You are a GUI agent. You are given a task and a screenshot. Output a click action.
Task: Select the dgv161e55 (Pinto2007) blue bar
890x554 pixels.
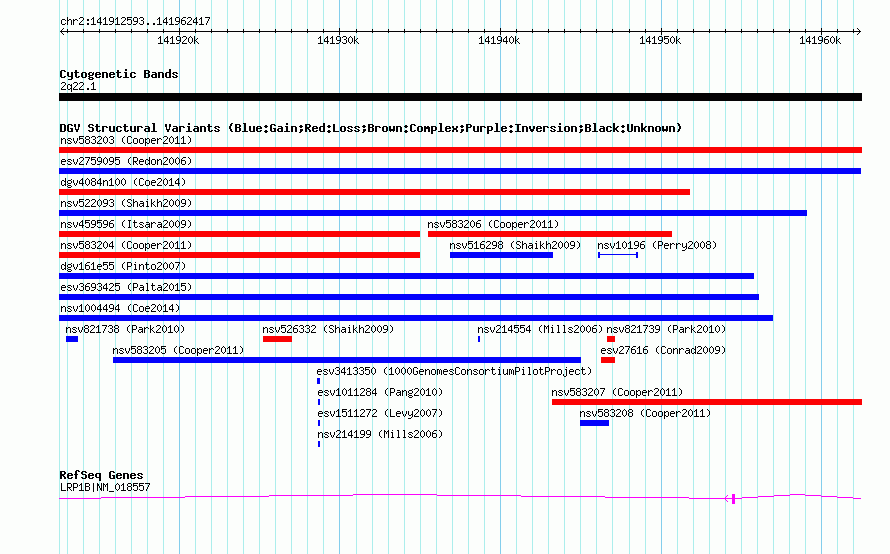pyautogui.click(x=406, y=276)
